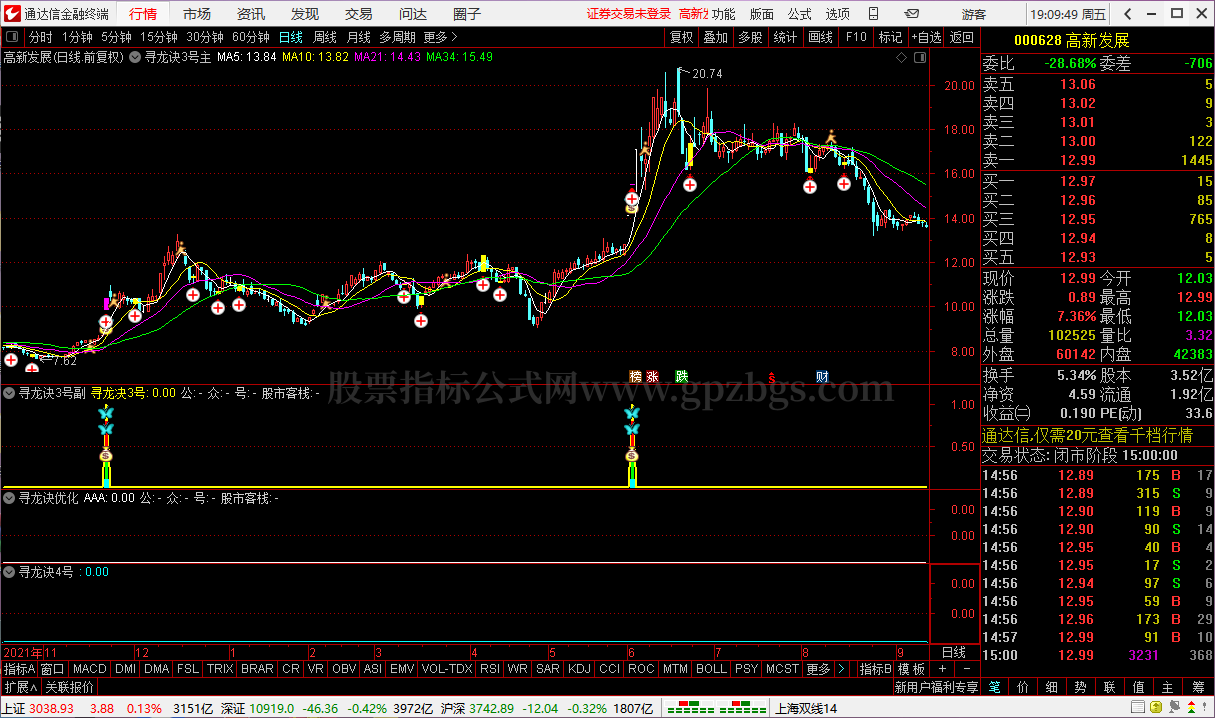Click the red TDX logo icon
The height and width of the screenshot is (718, 1215).
(10, 14)
